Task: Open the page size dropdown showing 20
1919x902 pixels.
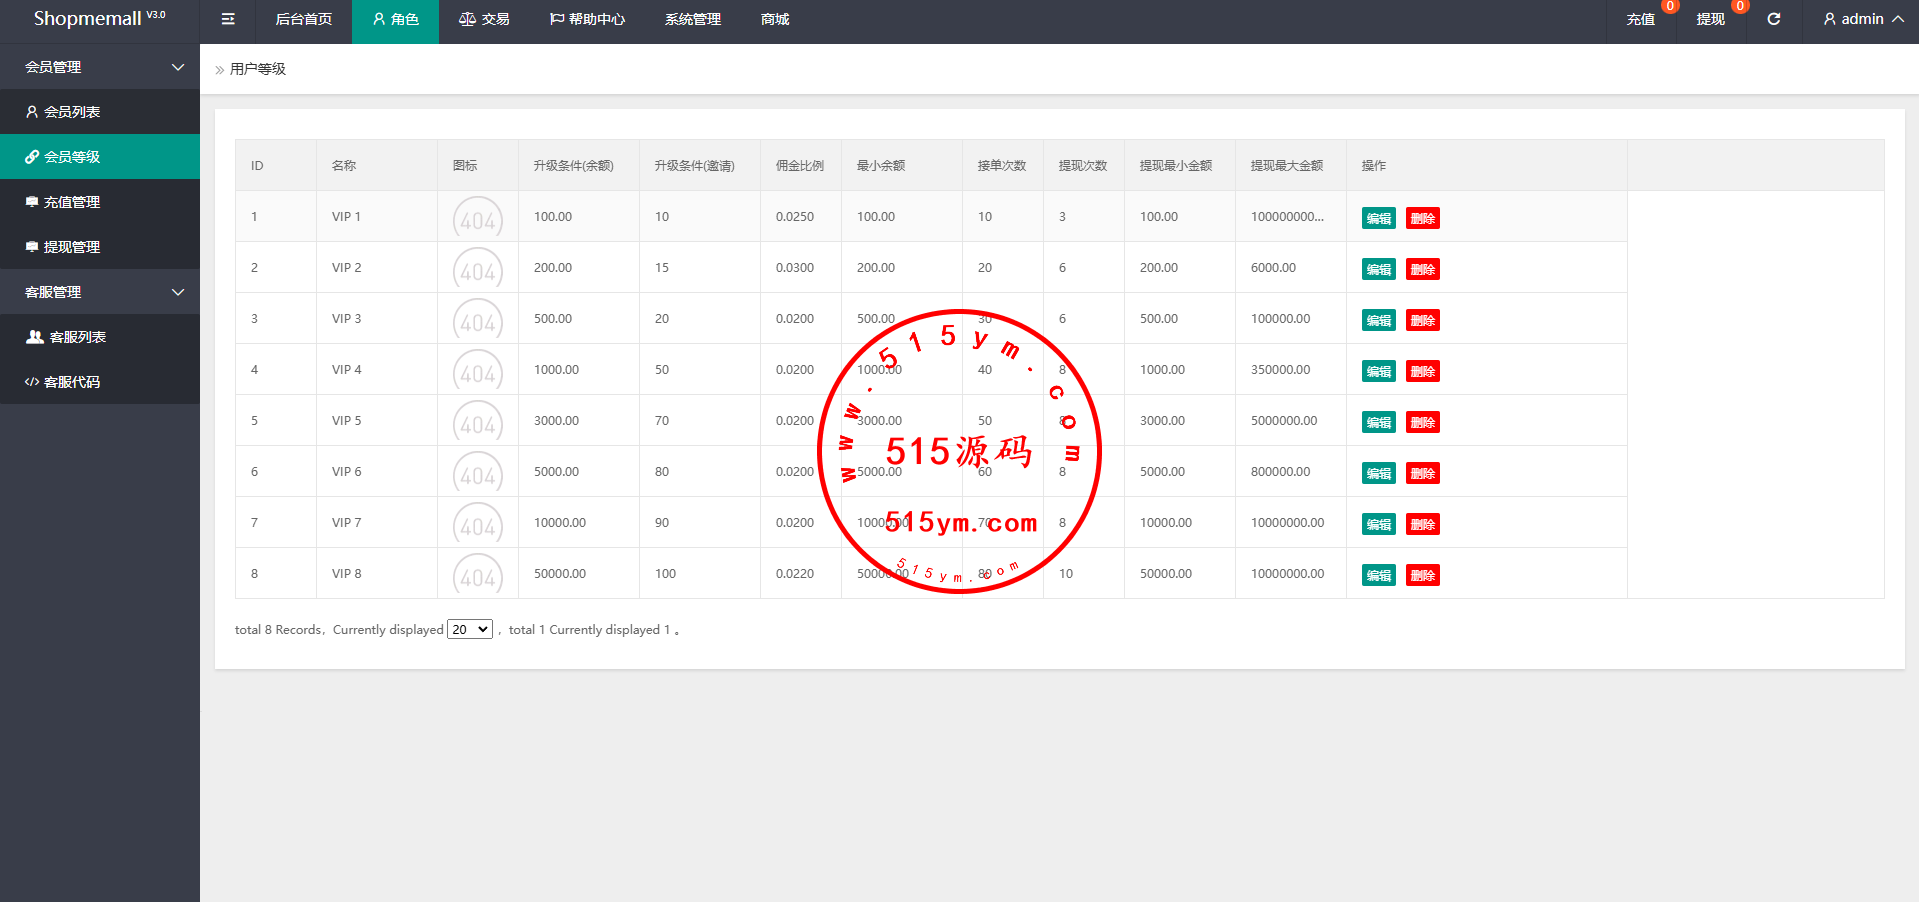Action: (469, 629)
